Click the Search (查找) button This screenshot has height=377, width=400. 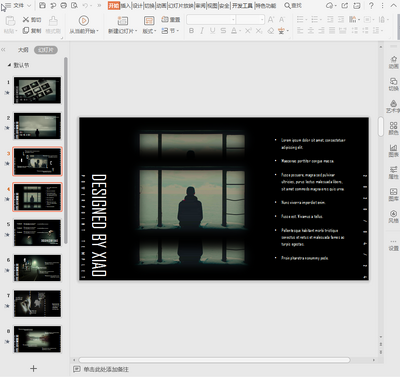point(293,5)
